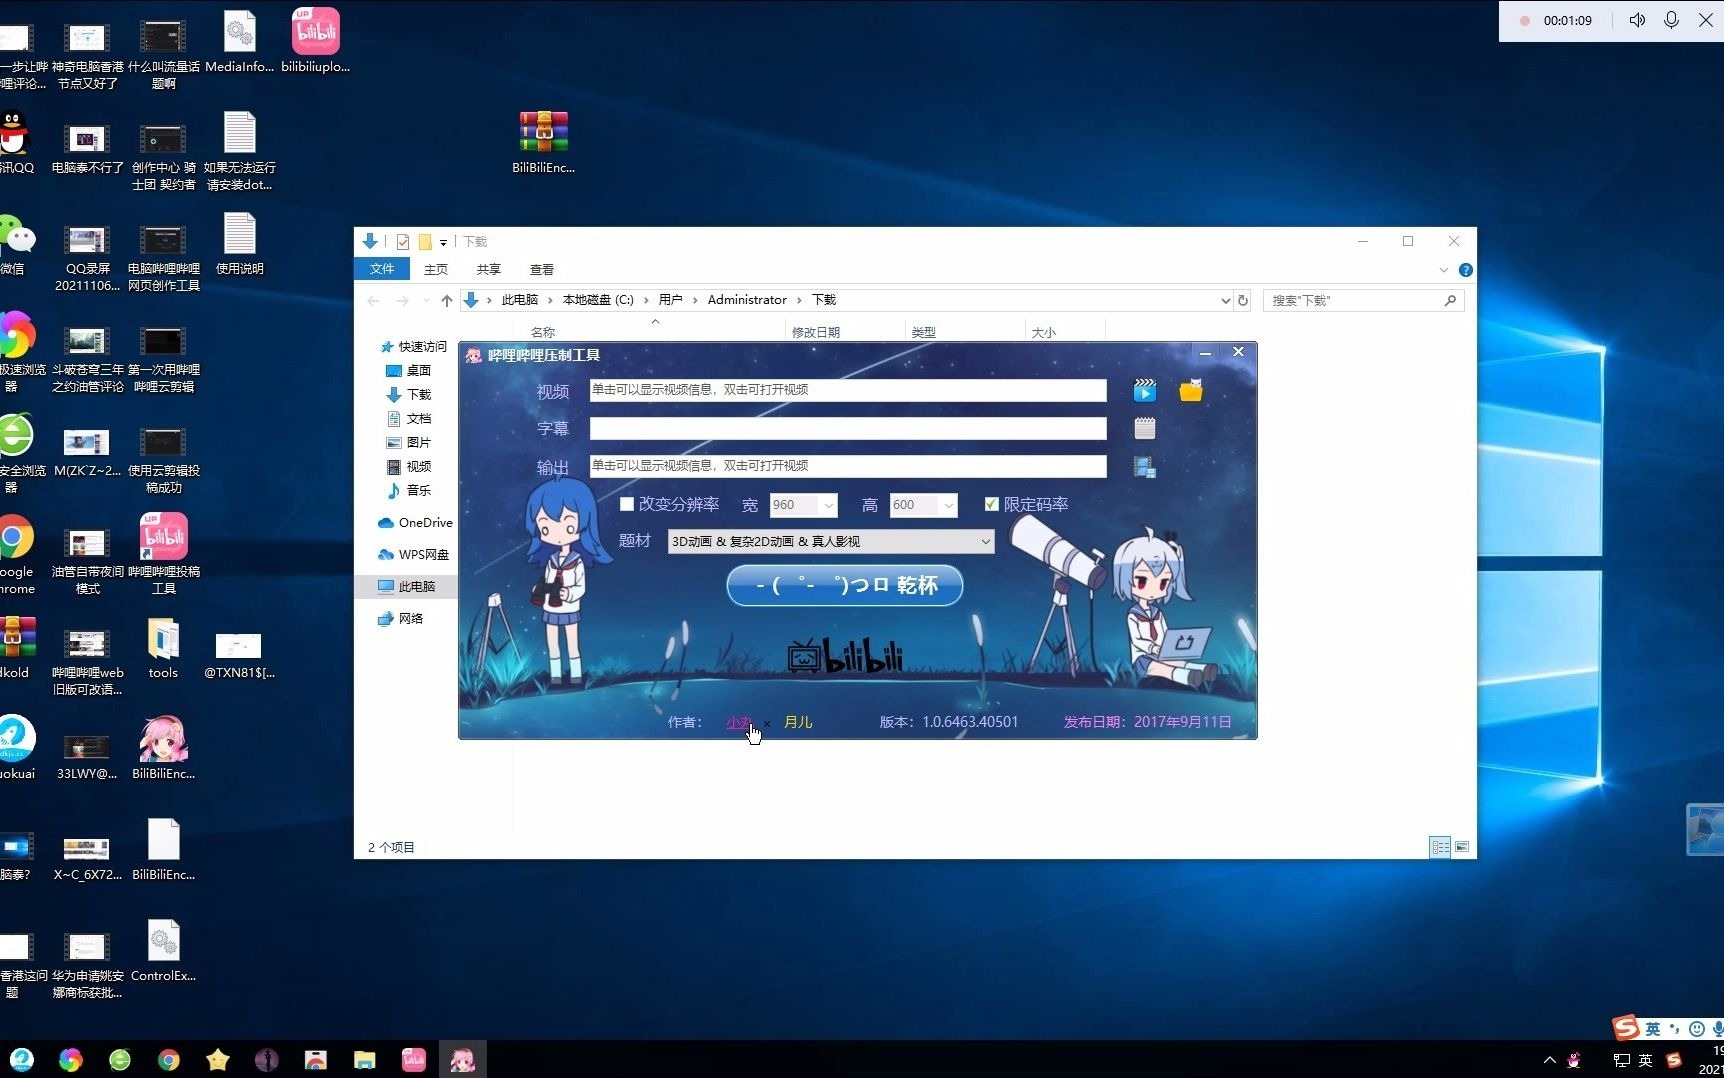
Task: Select 图片 in the navigation pane
Action: [410, 443]
